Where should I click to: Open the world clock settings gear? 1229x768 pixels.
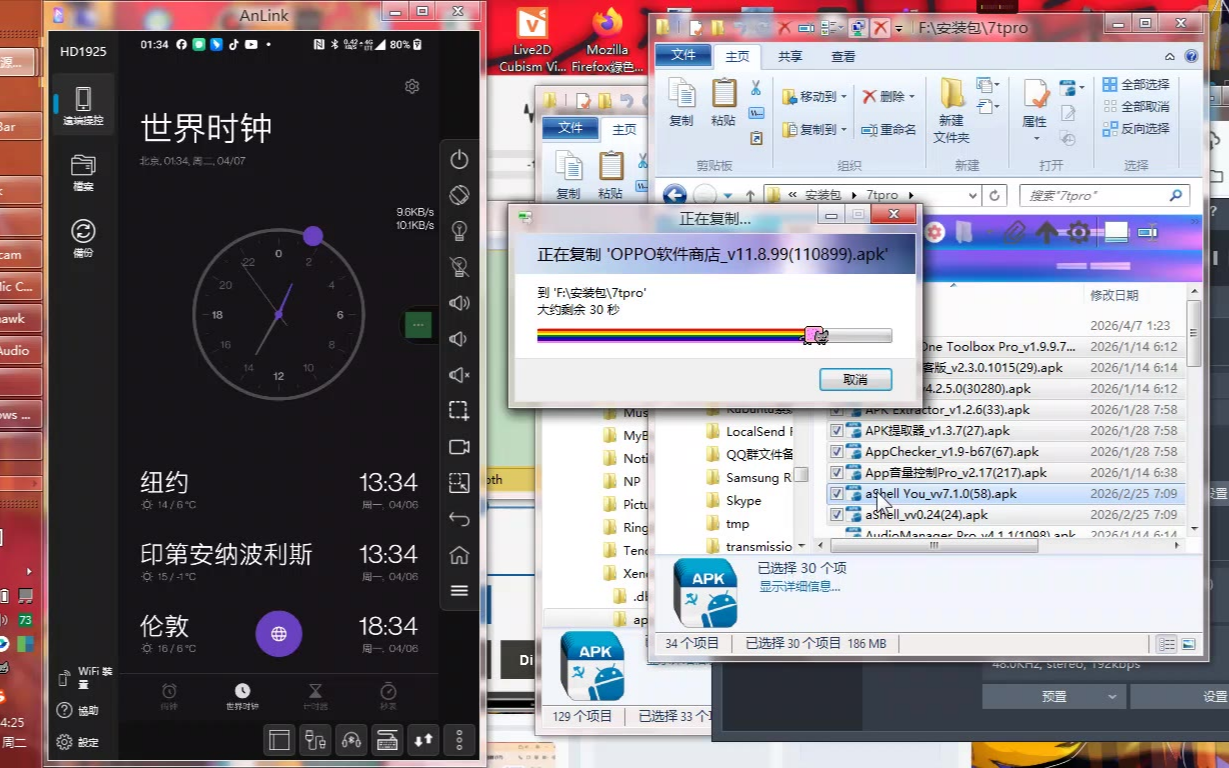tap(412, 87)
